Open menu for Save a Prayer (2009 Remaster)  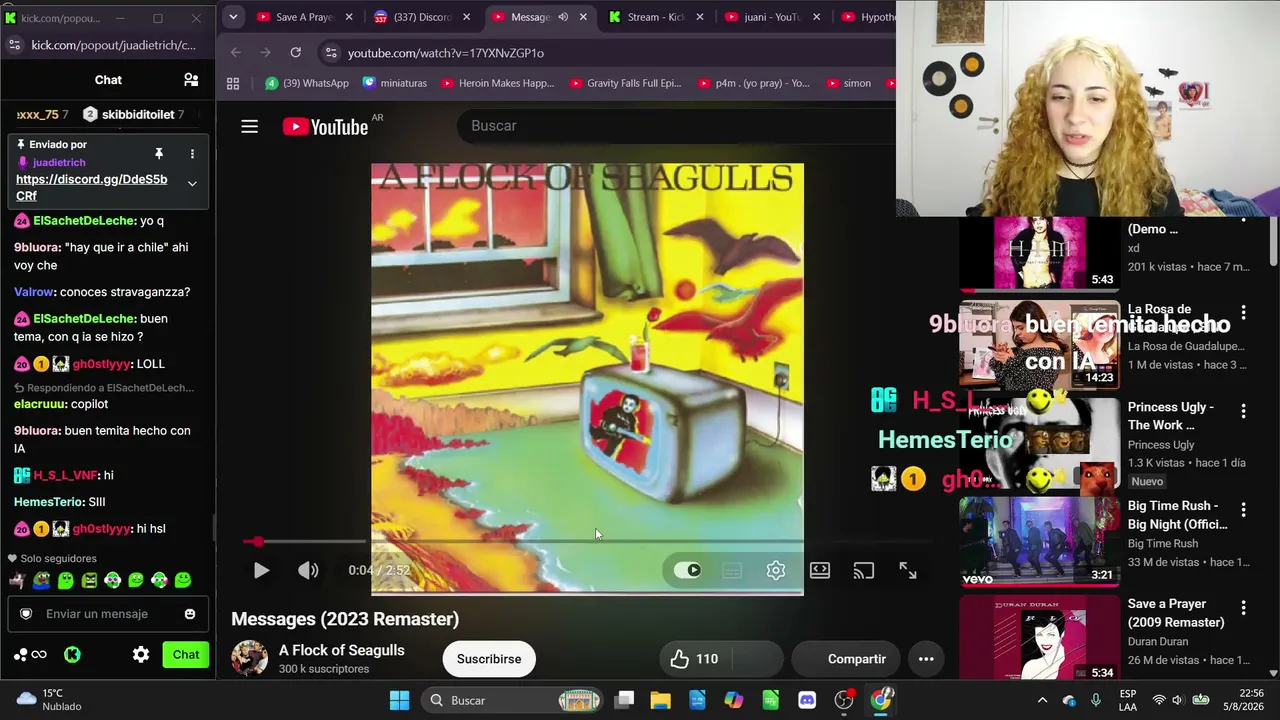click(1243, 608)
